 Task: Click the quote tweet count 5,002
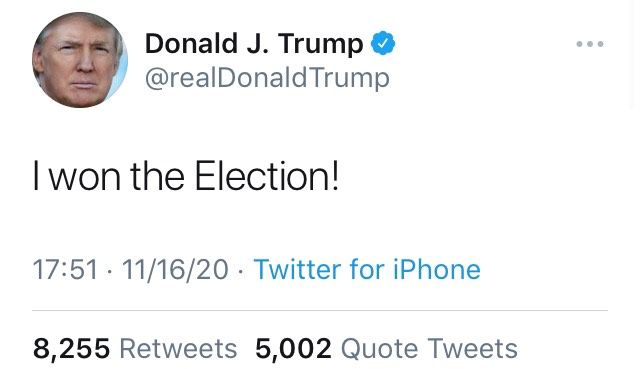[x=293, y=349]
